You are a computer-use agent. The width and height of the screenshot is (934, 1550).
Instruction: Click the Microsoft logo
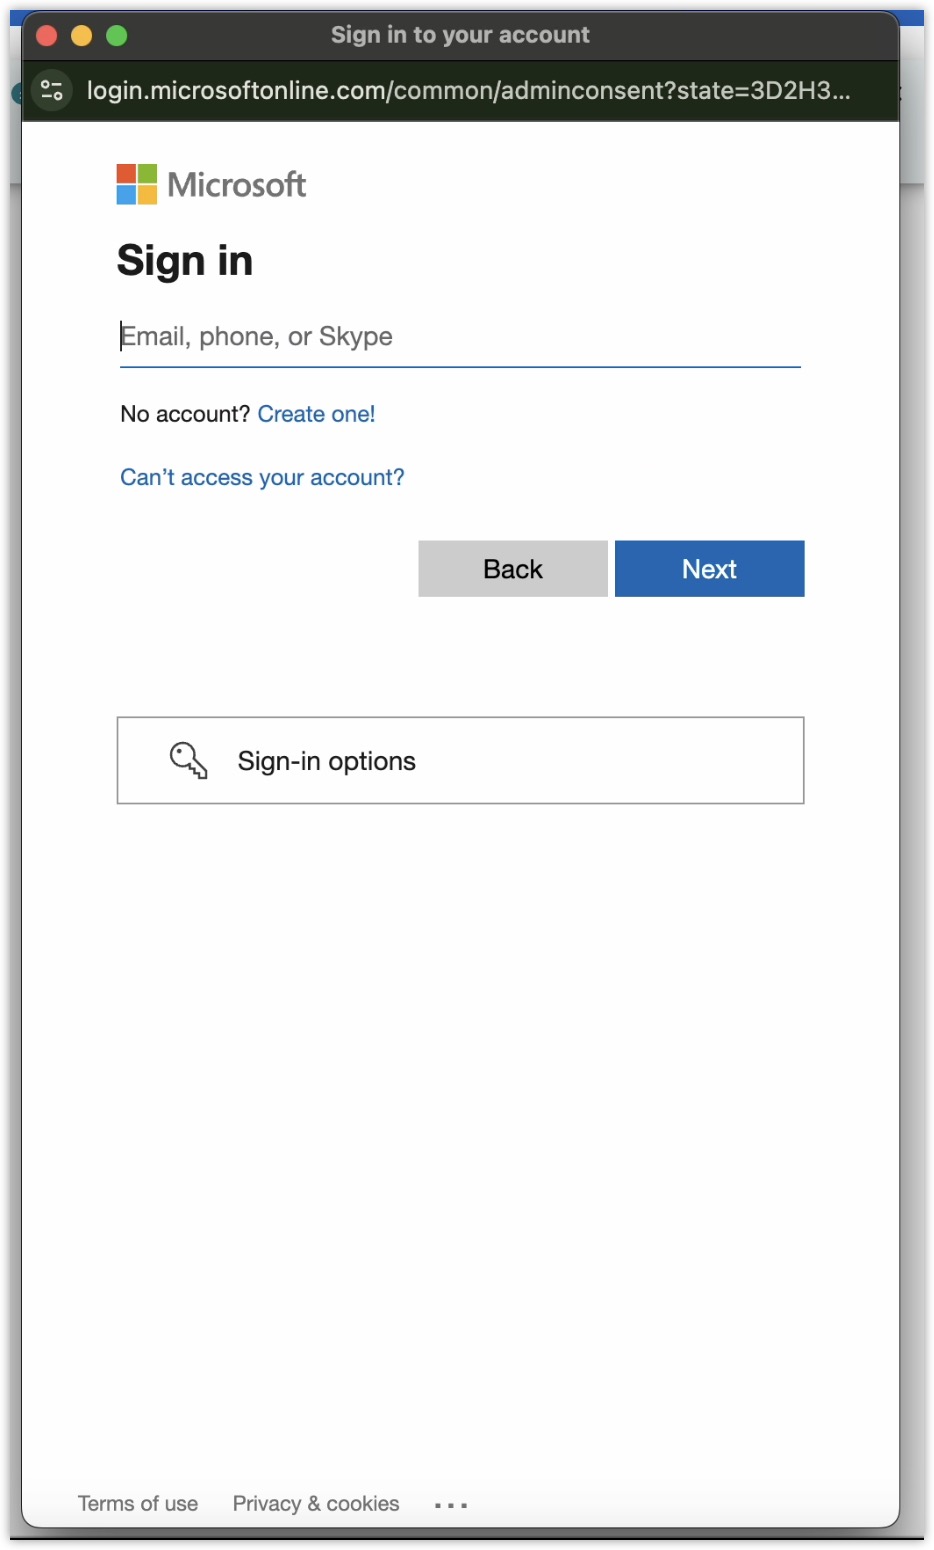[x=211, y=184]
